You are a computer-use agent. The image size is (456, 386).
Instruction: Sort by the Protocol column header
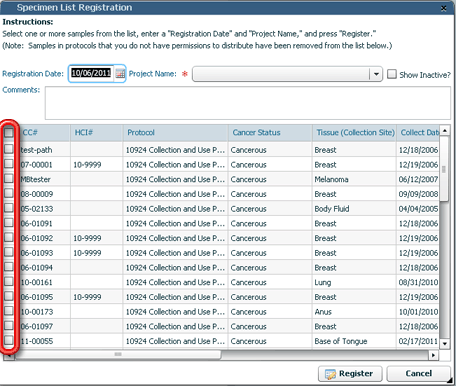click(x=175, y=133)
